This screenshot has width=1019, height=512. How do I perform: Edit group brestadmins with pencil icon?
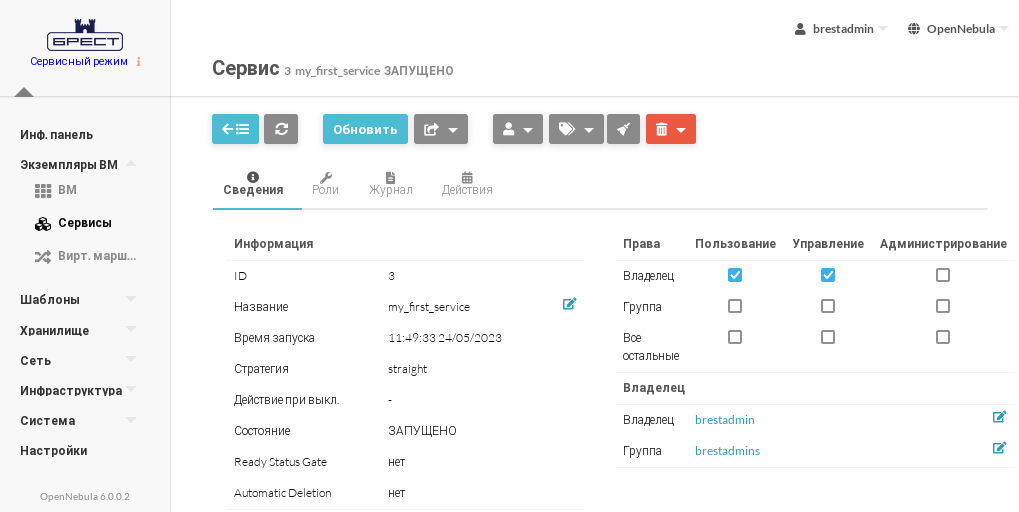point(999,448)
